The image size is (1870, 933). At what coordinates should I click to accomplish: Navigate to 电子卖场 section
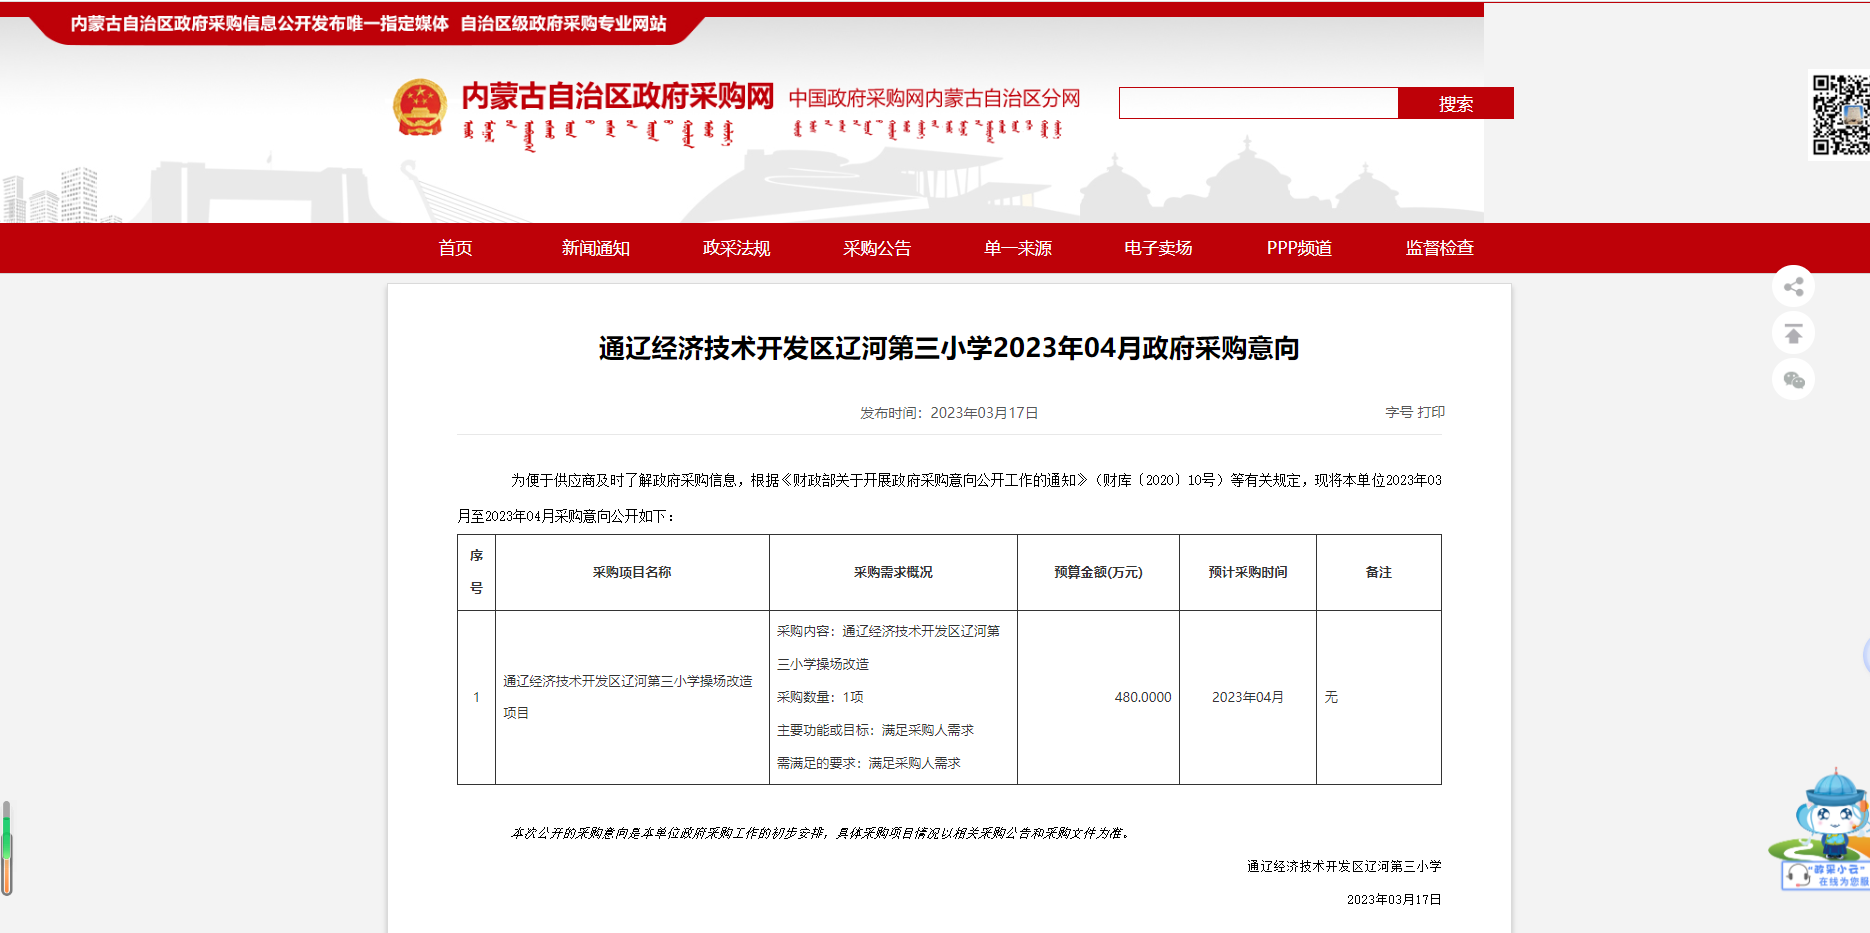pos(1158,248)
